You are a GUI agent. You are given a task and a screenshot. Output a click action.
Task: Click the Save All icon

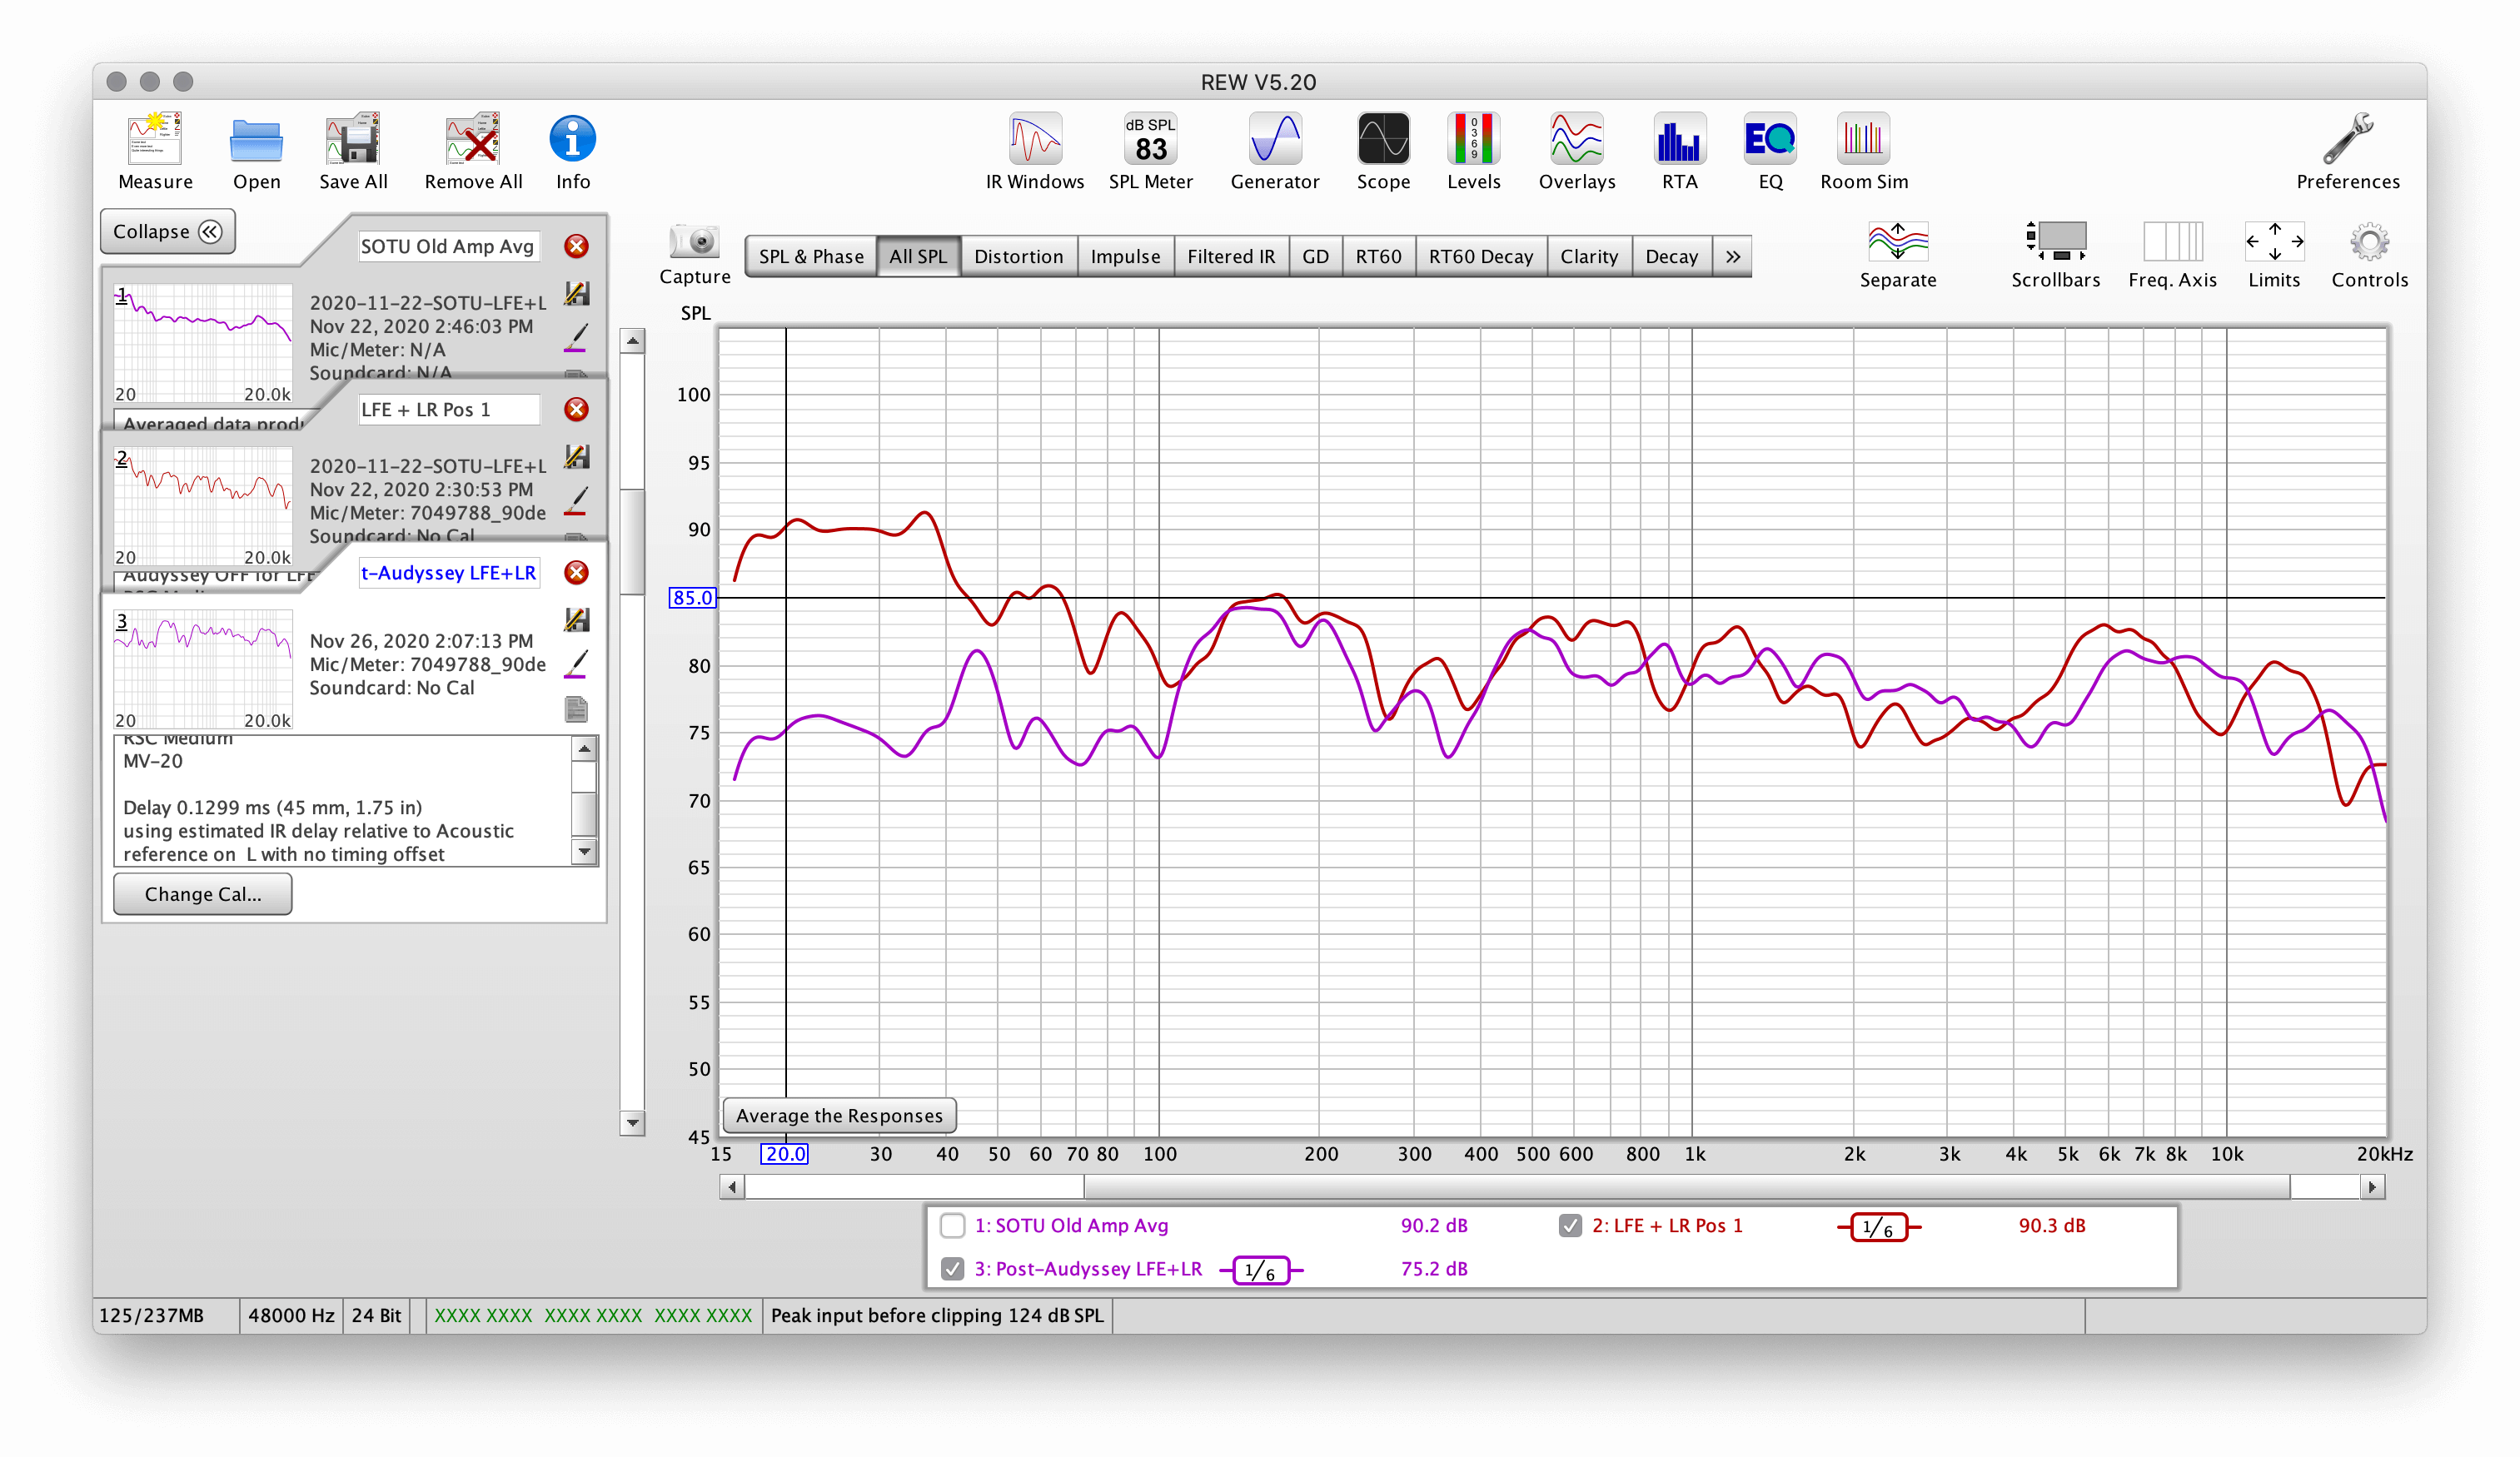tap(353, 139)
